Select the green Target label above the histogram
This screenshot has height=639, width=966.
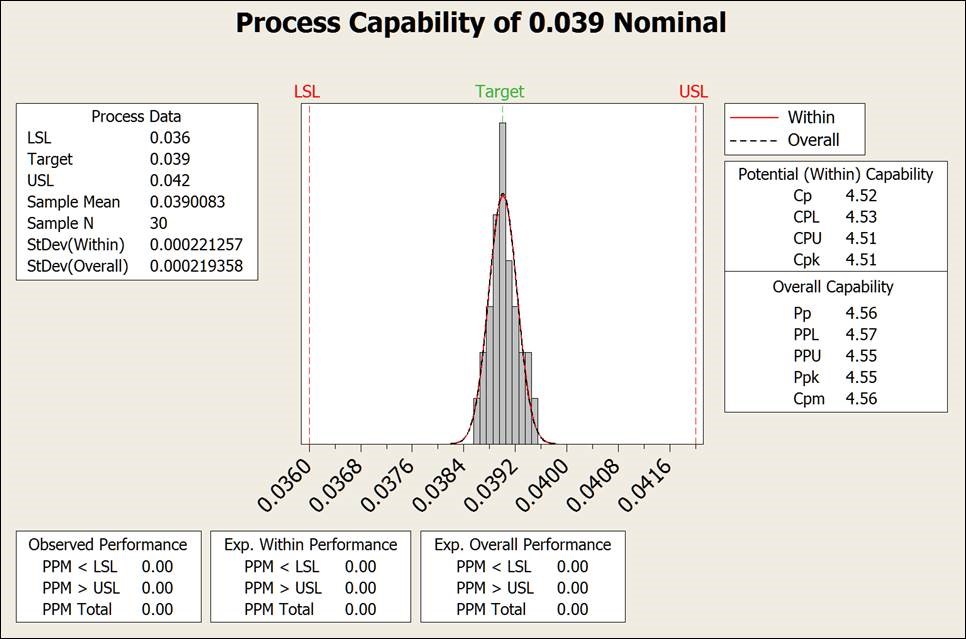tap(500, 92)
